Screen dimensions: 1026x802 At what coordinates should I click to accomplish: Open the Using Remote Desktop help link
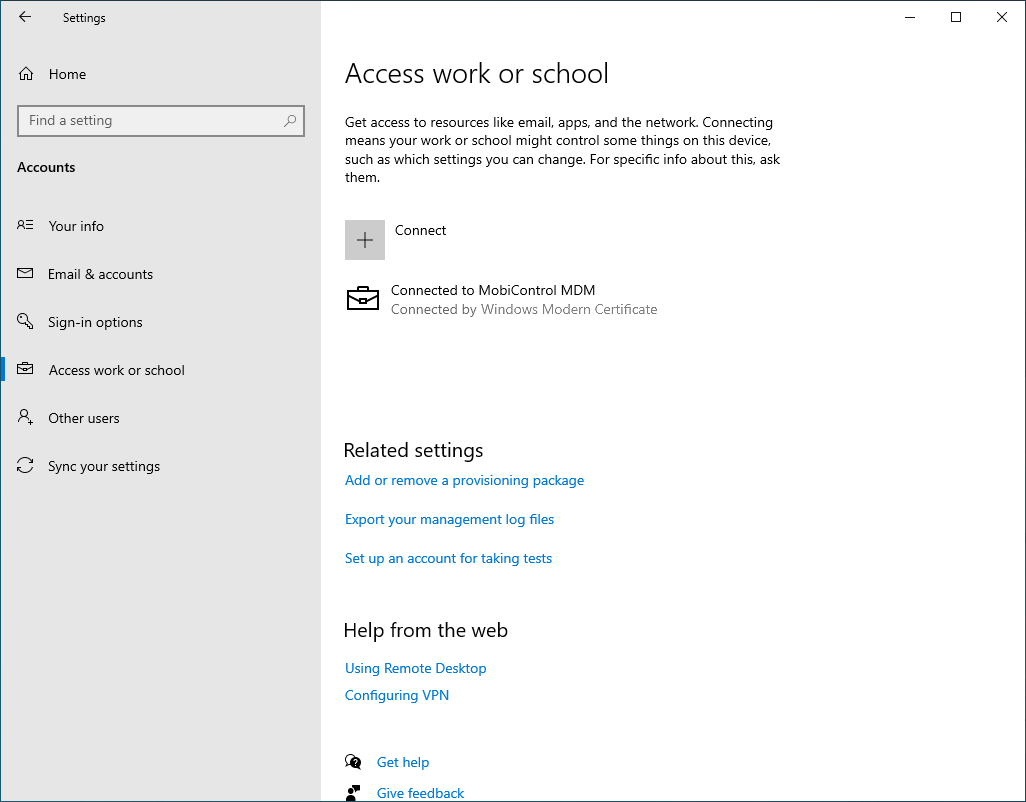click(x=415, y=668)
